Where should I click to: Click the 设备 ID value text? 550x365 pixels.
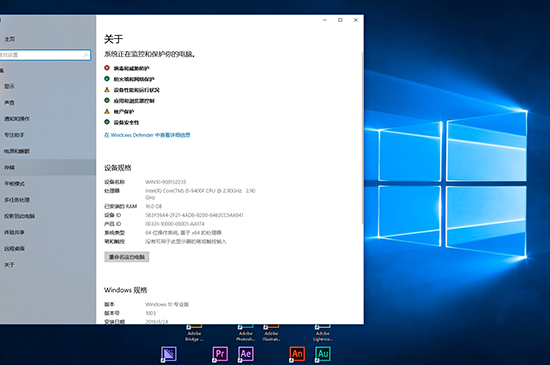(194, 215)
